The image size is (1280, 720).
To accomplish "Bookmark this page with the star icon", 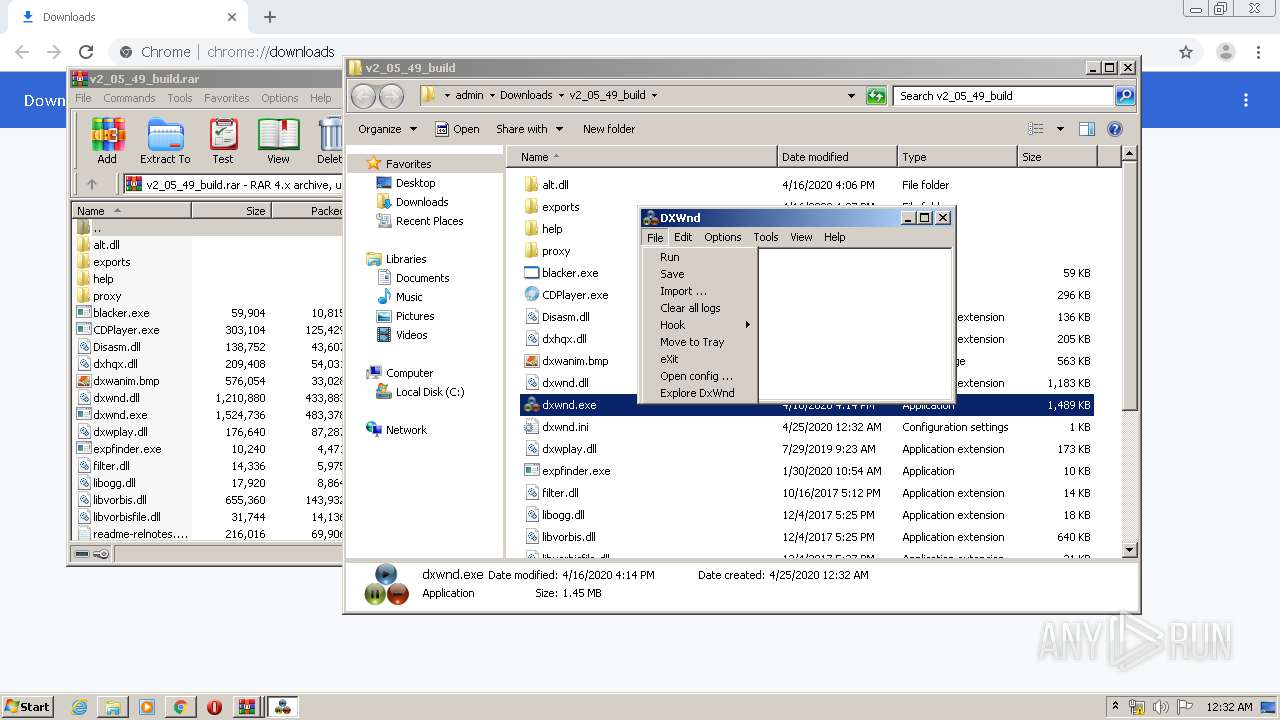I will pos(1186,52).
